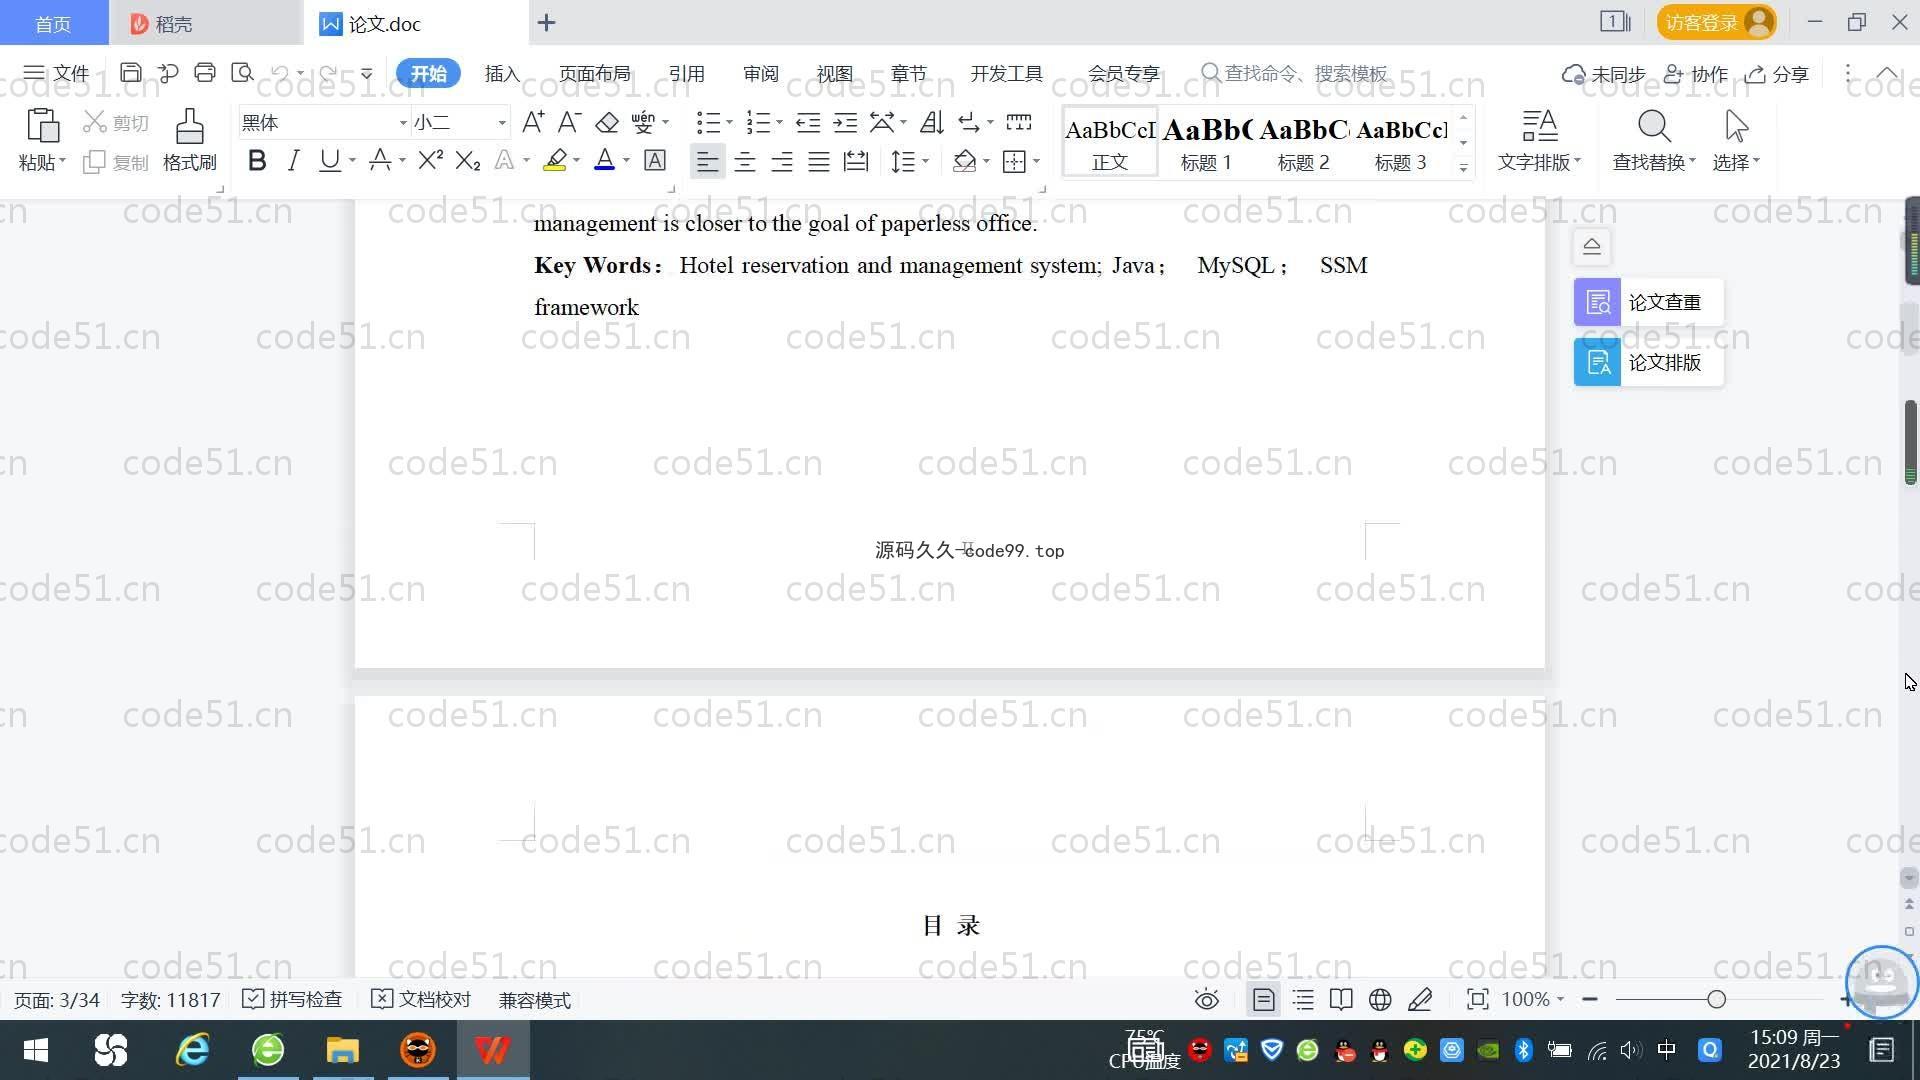This screenshot has width=1920, height=1080.
Task: Switch to the References (引用) tab
Action: [x=686, y=73]
